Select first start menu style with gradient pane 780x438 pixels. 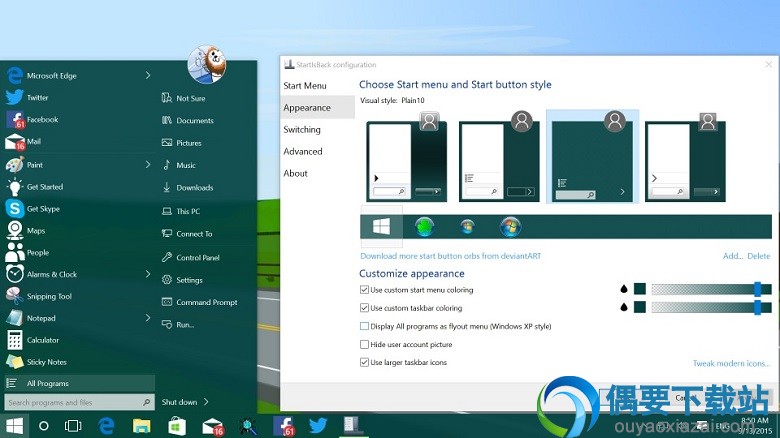[x=407, y=157]
